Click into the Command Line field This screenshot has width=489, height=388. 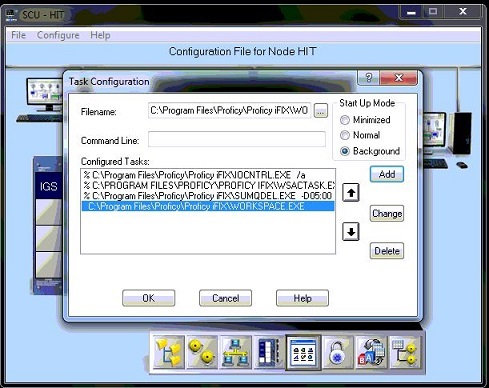(237, 139)
